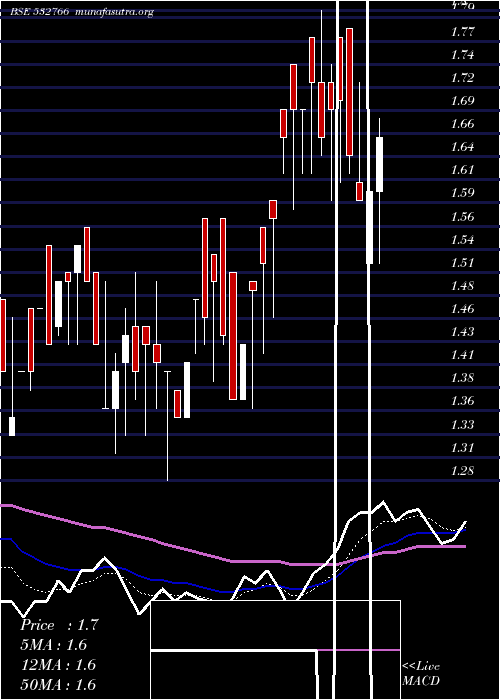Select the 1.74 price axis label
This screenshot has height=700, width=500.
pos(462,55)
